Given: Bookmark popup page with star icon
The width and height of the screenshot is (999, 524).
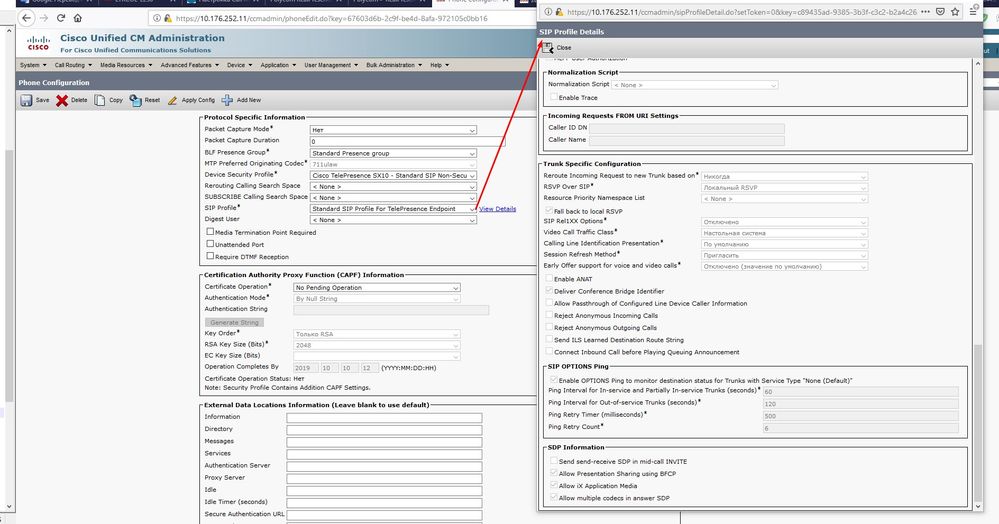Looking at the screenshot, I should 955,11.
